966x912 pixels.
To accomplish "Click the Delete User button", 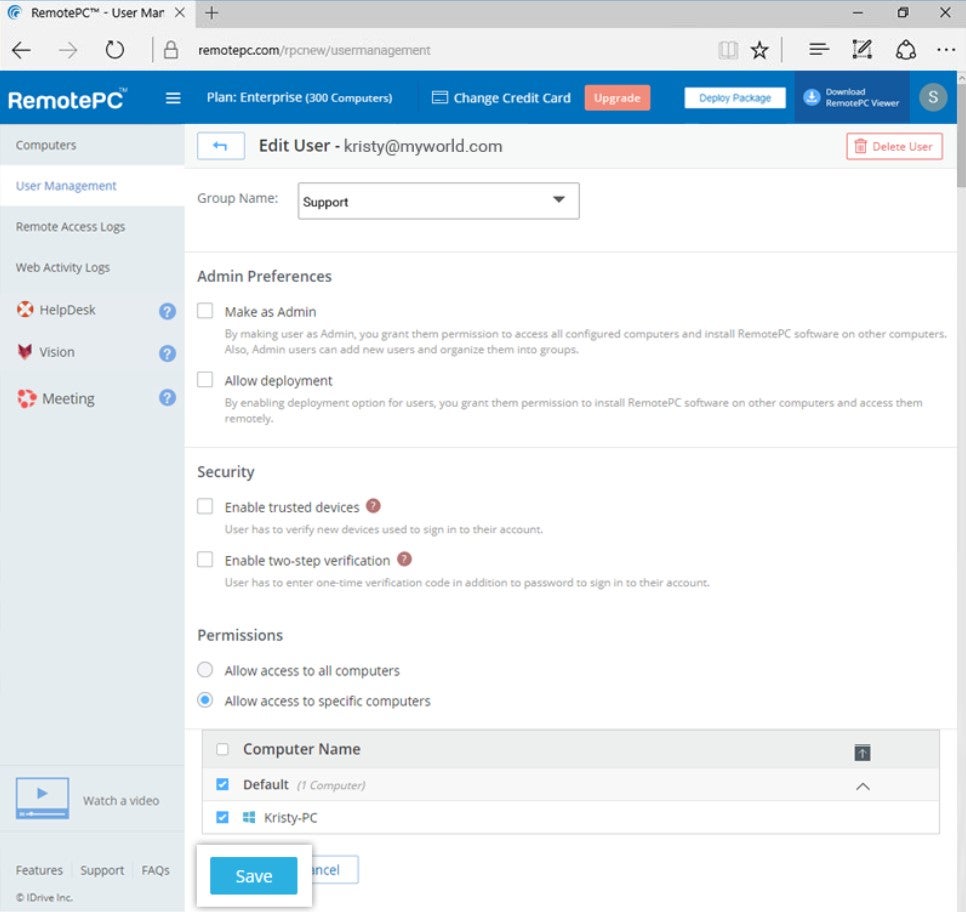I will pyautogui.click(x=894, y=147).
